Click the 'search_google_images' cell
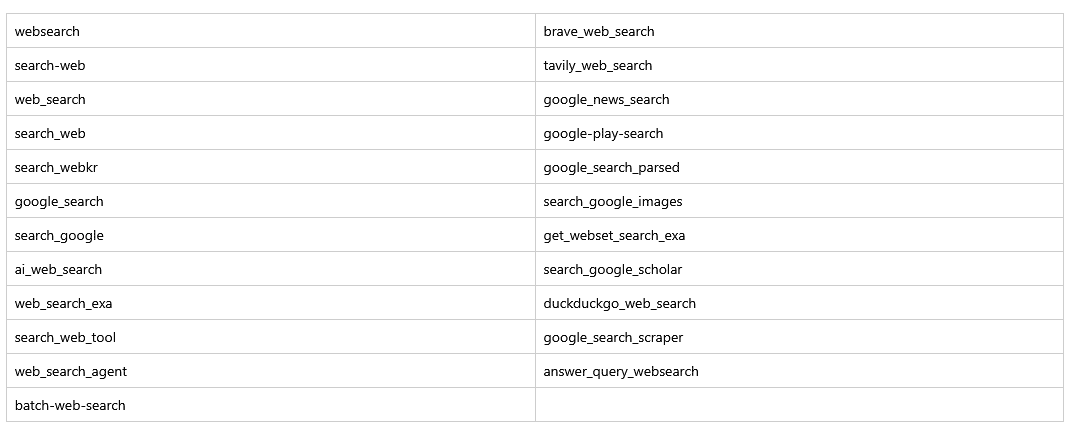This screenshot has height=440, width=1084. 613,201
